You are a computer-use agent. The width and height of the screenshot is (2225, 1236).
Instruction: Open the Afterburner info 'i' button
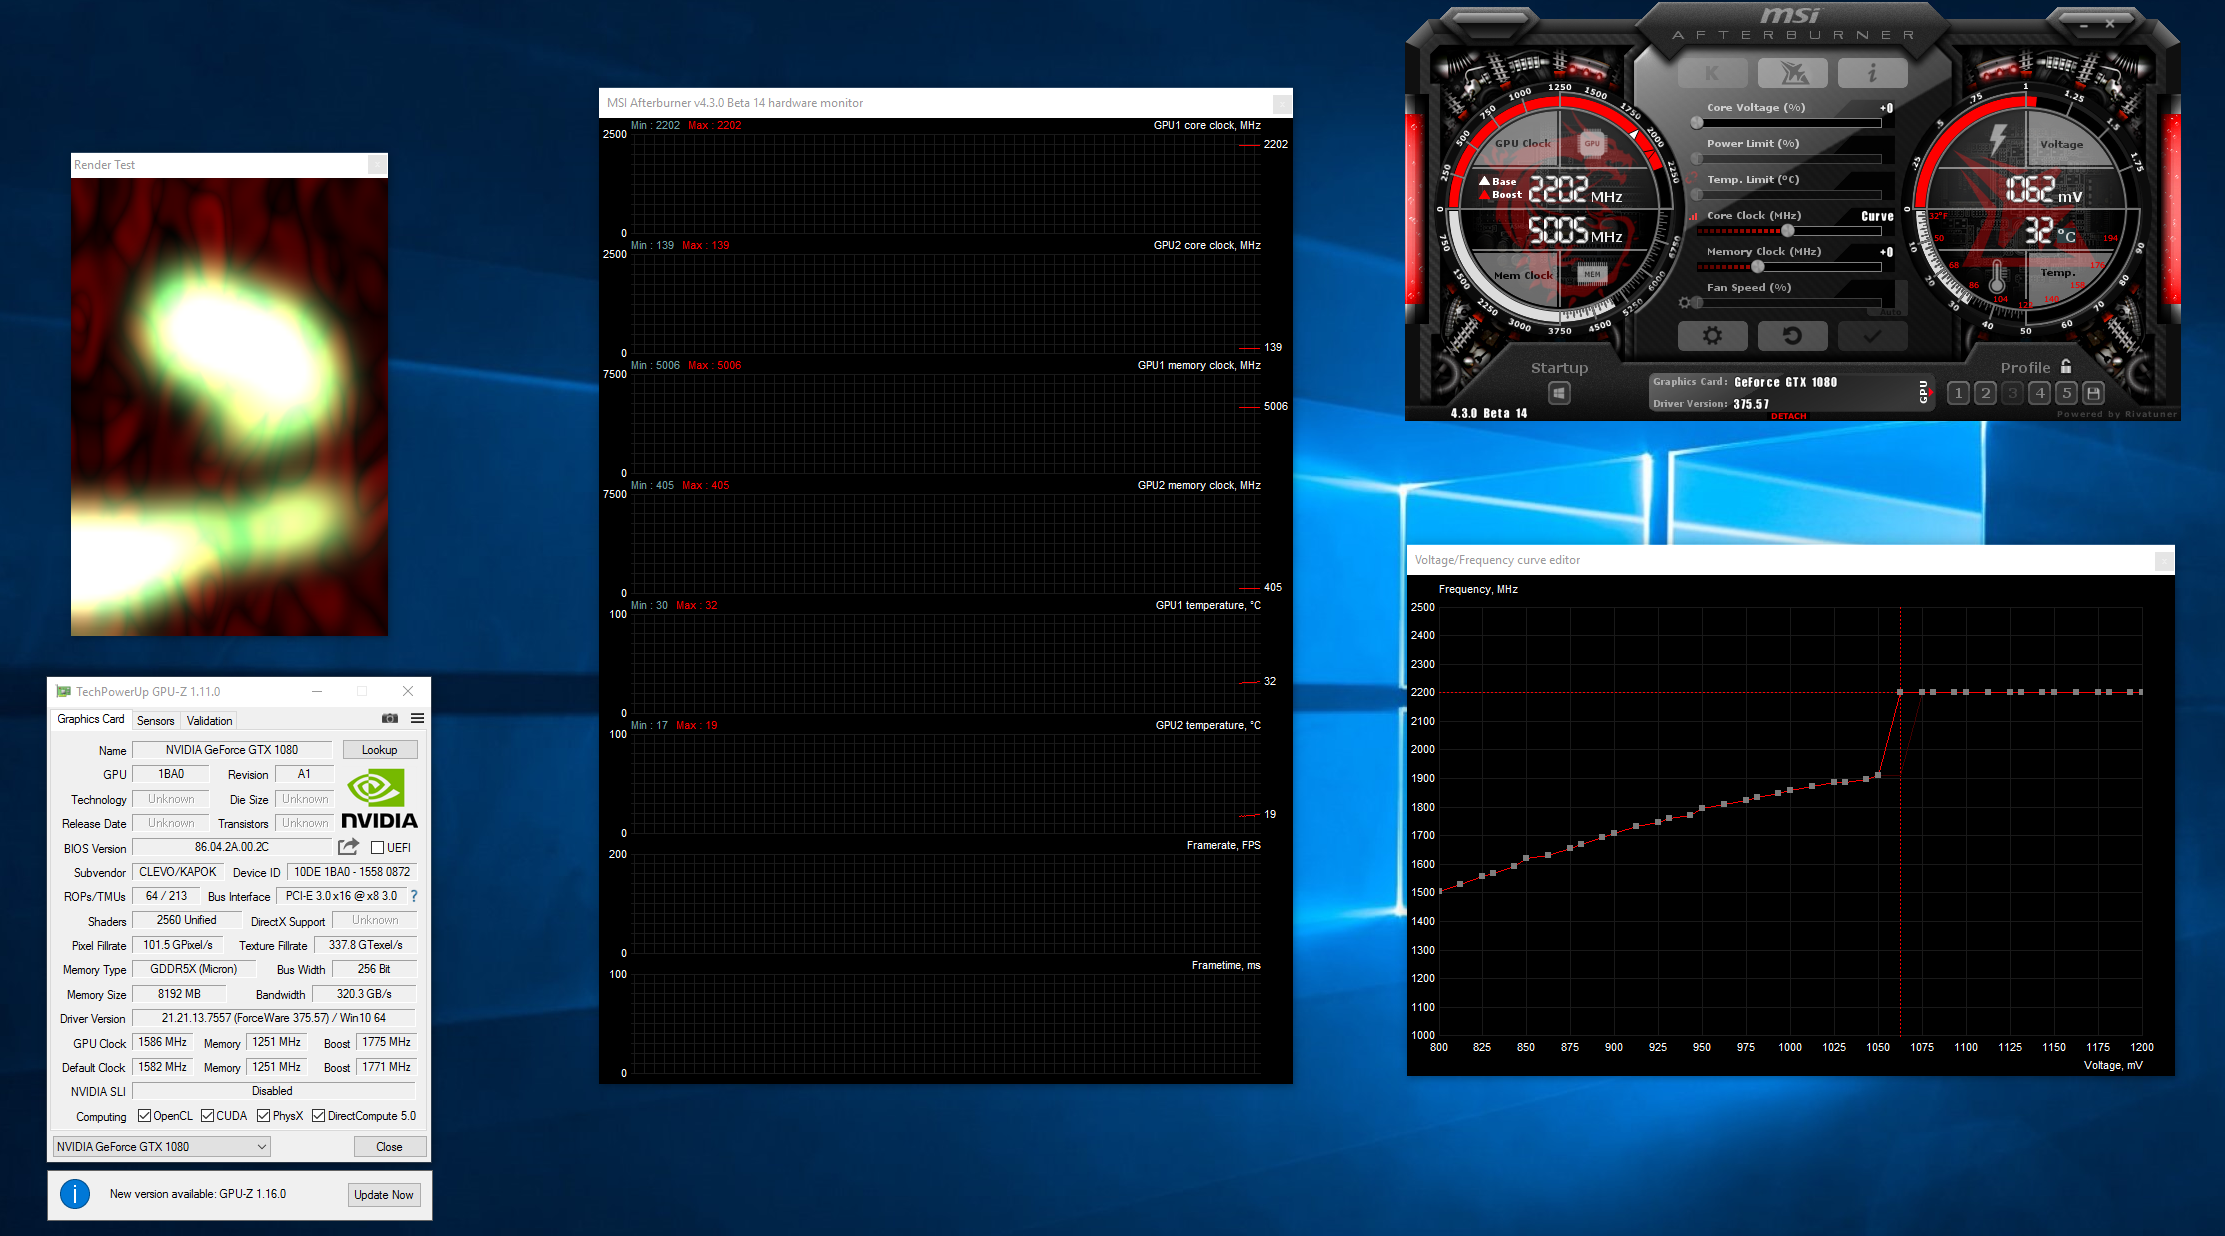pos(1872,73)
